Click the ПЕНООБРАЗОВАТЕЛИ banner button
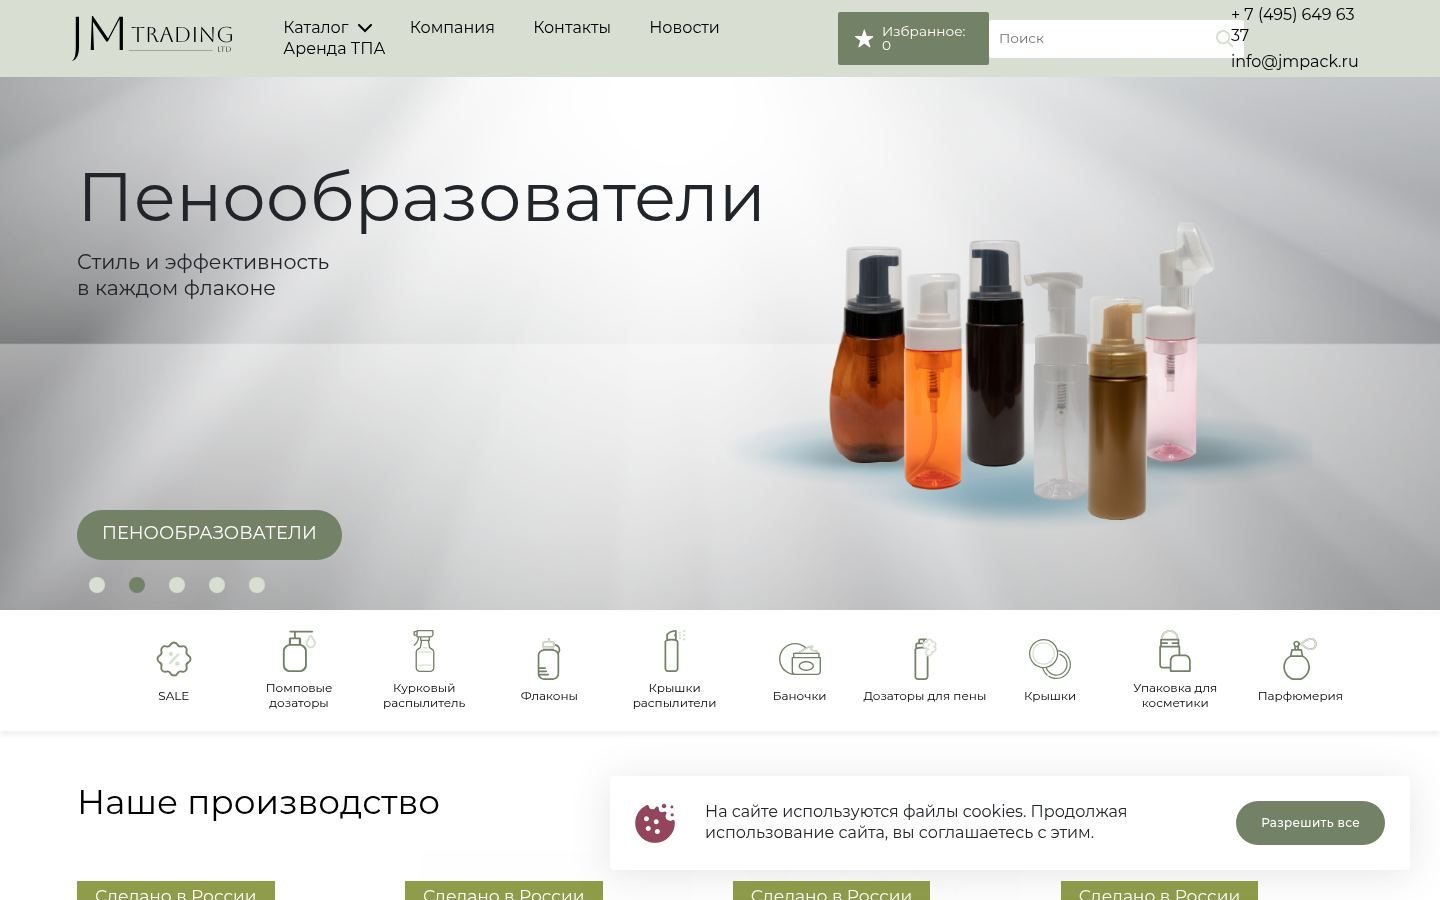The width and height of the screenshot is (1440, 900). click(209, 534)
